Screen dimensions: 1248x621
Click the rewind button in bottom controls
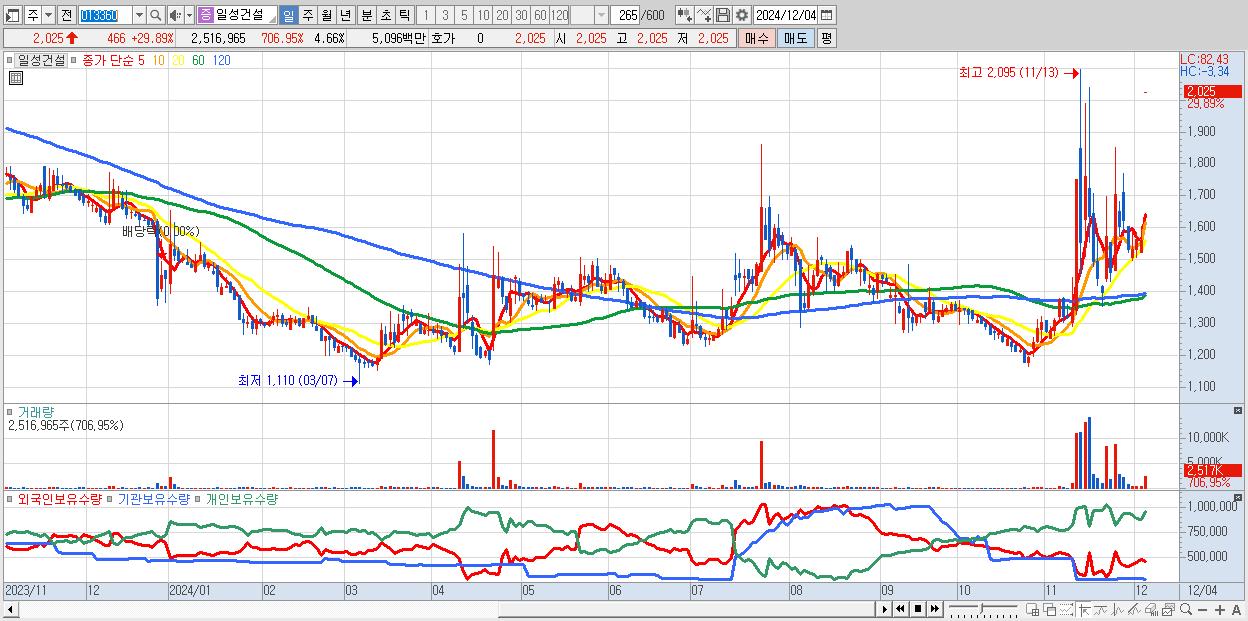[900, 609]
